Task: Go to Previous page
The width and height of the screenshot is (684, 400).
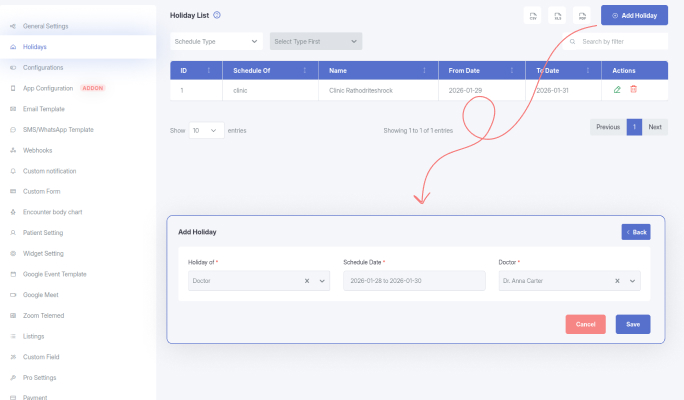Action: click(x=608, y=127)
